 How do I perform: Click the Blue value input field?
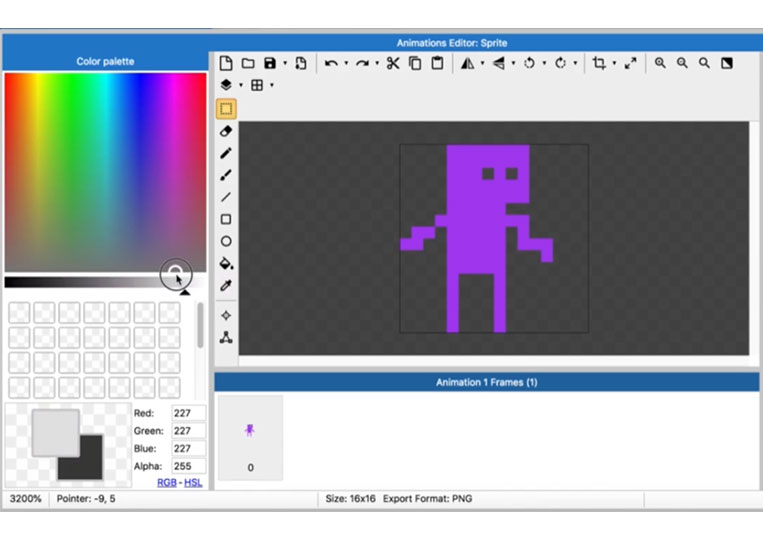(x=189, y=449)
